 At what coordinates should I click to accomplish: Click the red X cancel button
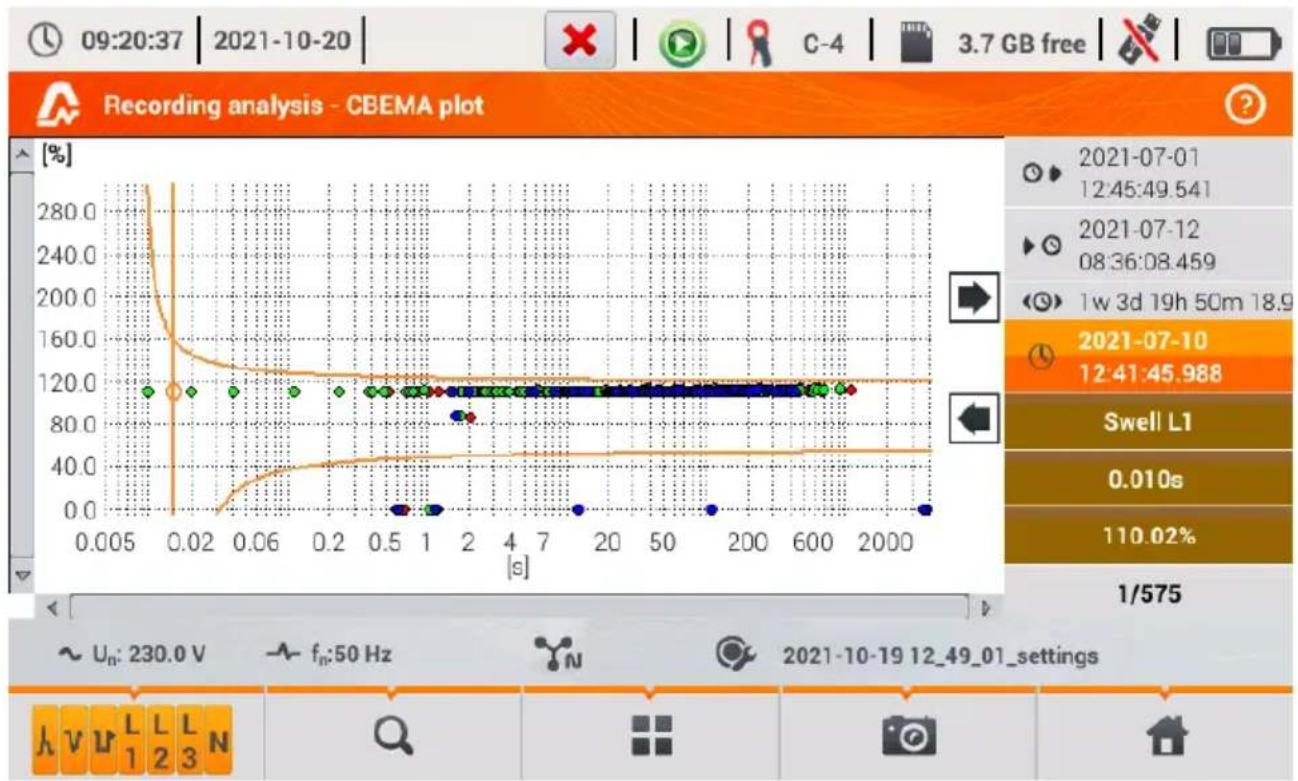click(581, 43)
